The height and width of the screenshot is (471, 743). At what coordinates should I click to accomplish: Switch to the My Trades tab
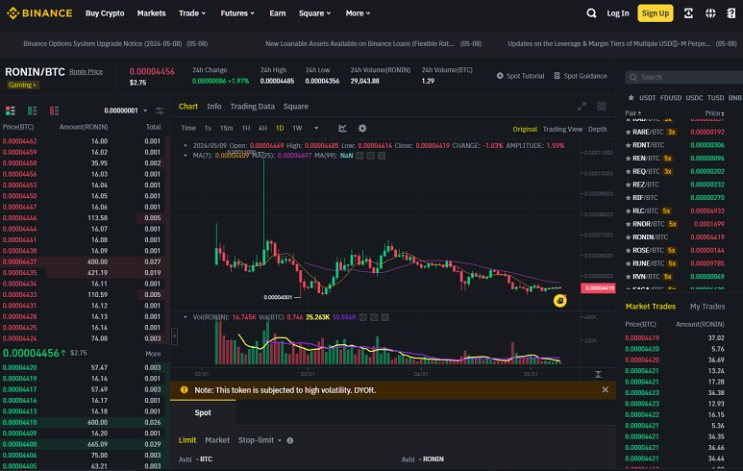(707, 307)
